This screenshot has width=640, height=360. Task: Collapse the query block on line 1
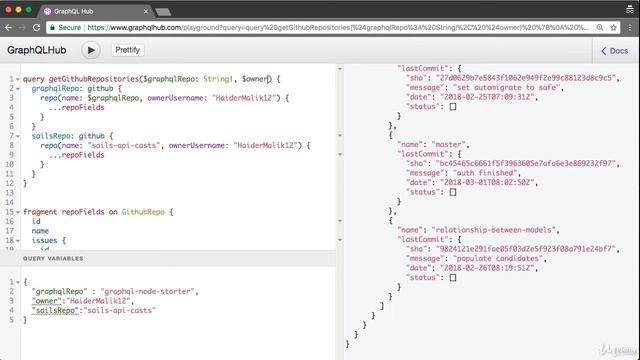tap(18, 79)
